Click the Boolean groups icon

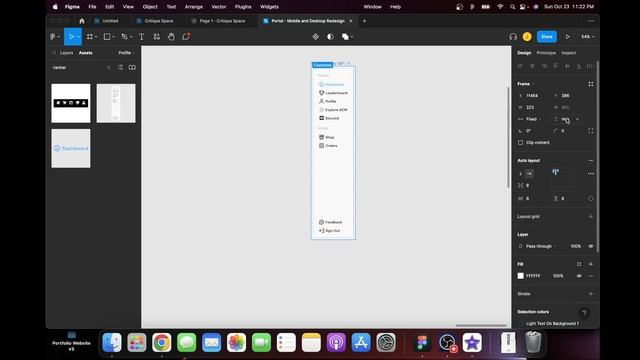click(345, 37)
